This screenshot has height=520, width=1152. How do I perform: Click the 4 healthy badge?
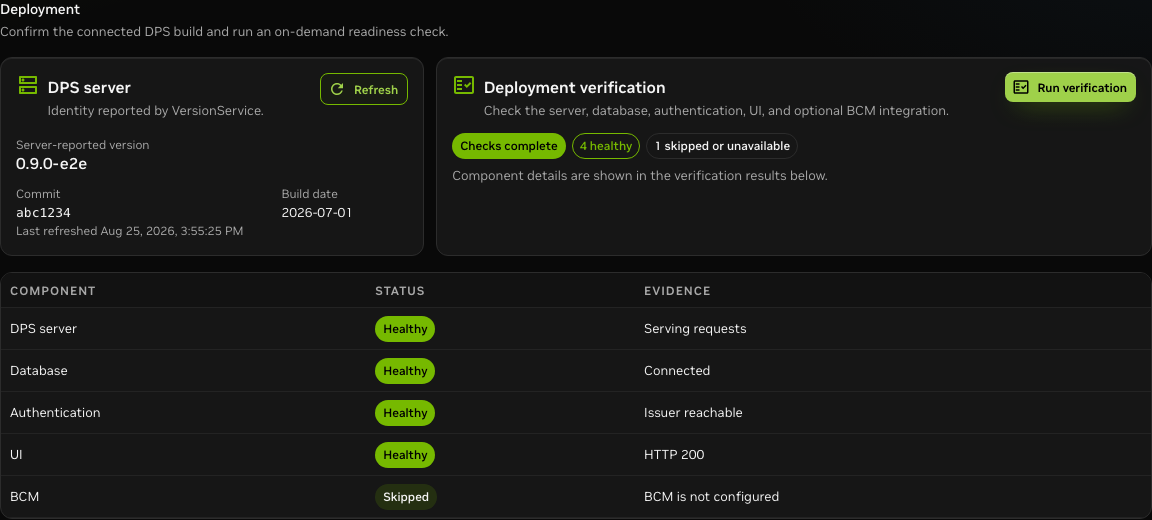pos(606,146)
